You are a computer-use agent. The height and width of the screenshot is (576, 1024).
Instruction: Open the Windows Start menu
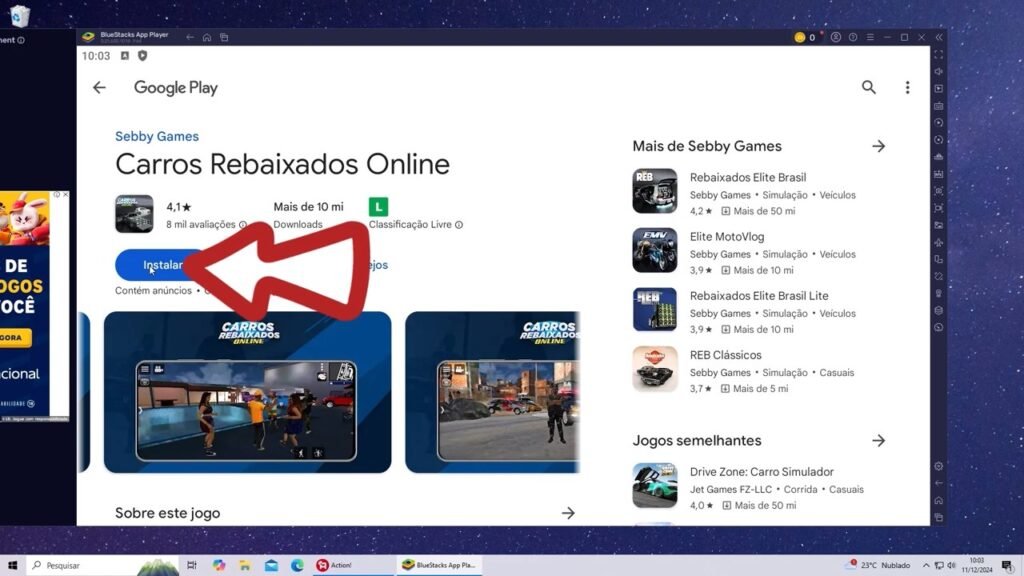[x=12, y=565]
